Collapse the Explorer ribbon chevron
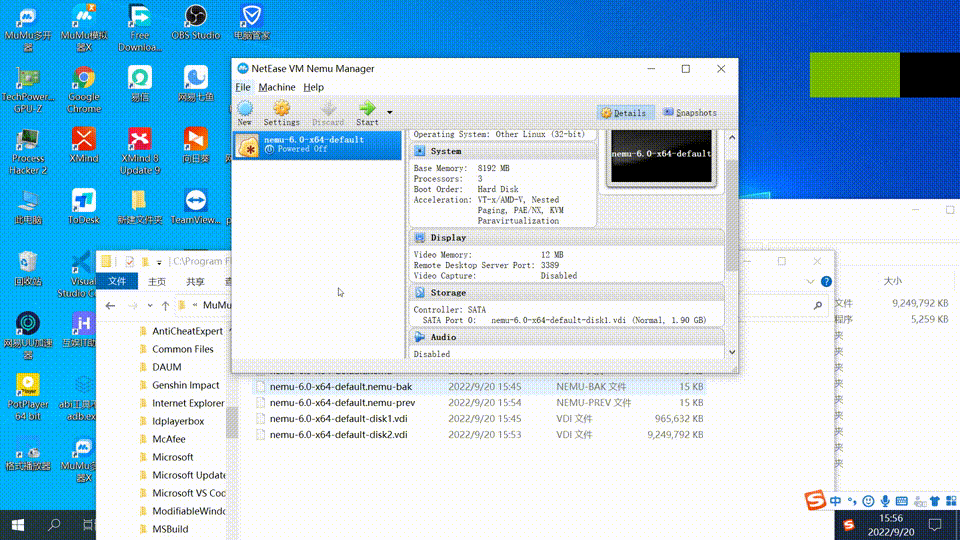The image size is (960, 540). [x=810, y=282]
